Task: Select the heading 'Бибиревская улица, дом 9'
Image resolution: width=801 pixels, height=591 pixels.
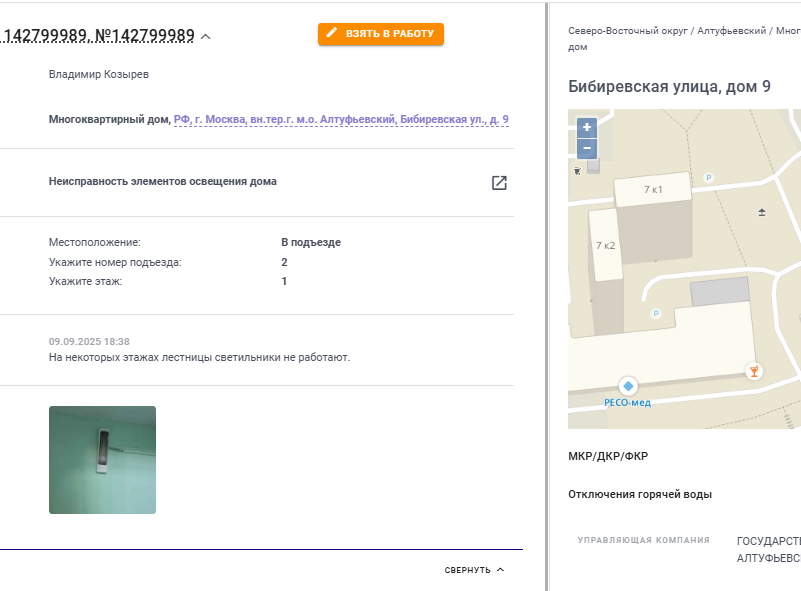Action: (669, 86)
